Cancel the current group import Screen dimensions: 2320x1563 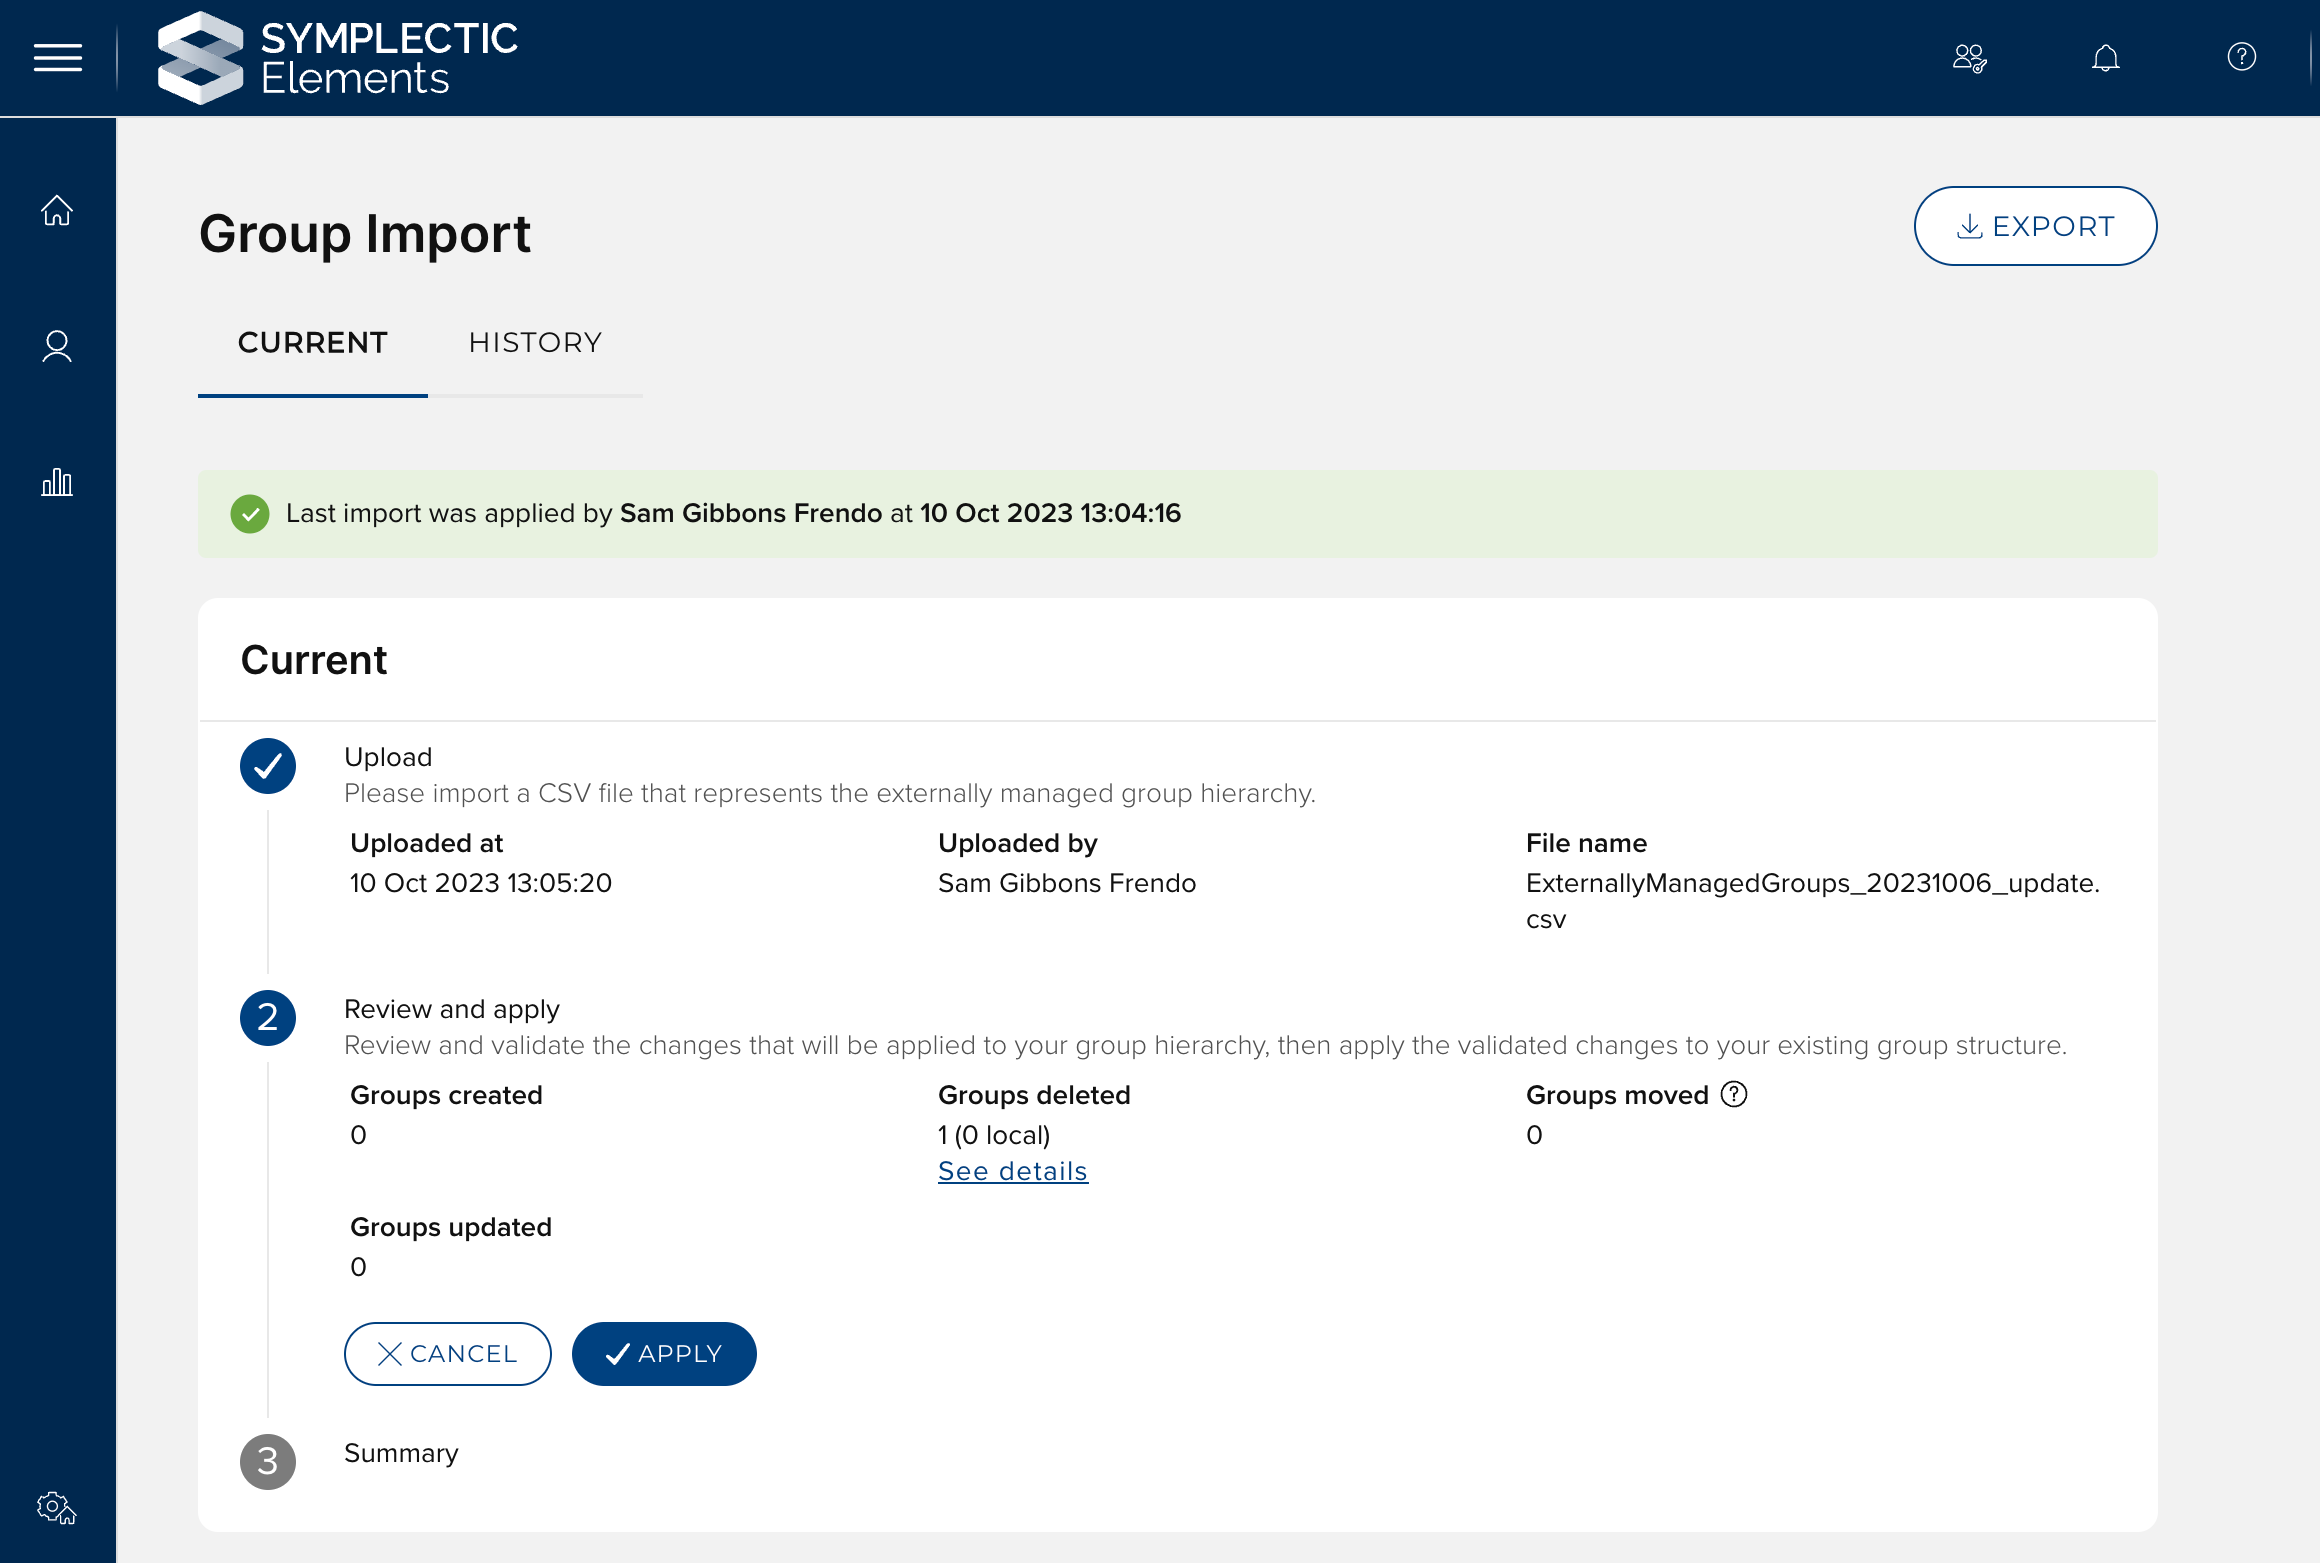coord(447,1354)
